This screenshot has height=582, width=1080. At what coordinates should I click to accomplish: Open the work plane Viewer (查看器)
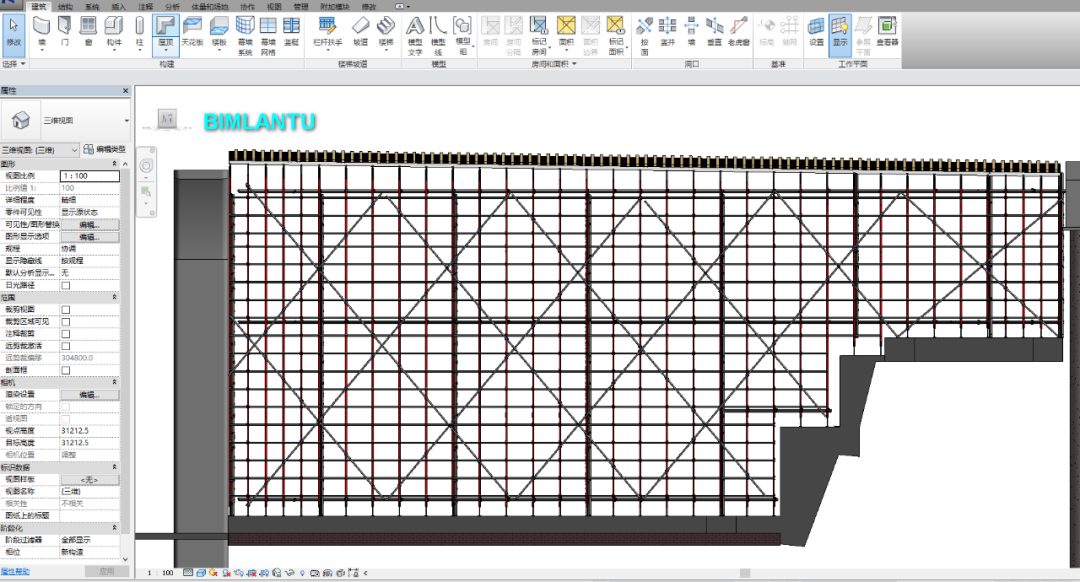pyautogui.click(x=887, y=32)
